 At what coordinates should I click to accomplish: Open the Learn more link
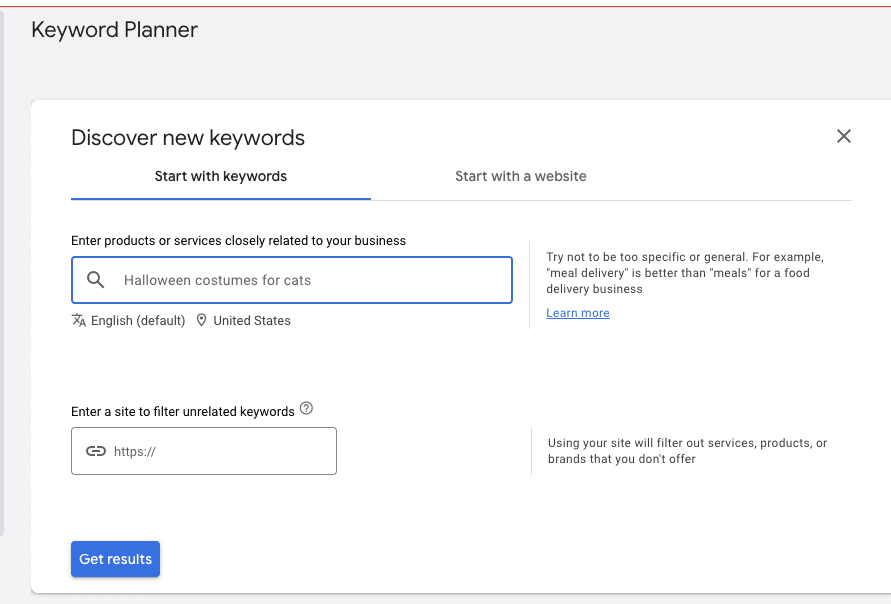[x=578, y=313]
